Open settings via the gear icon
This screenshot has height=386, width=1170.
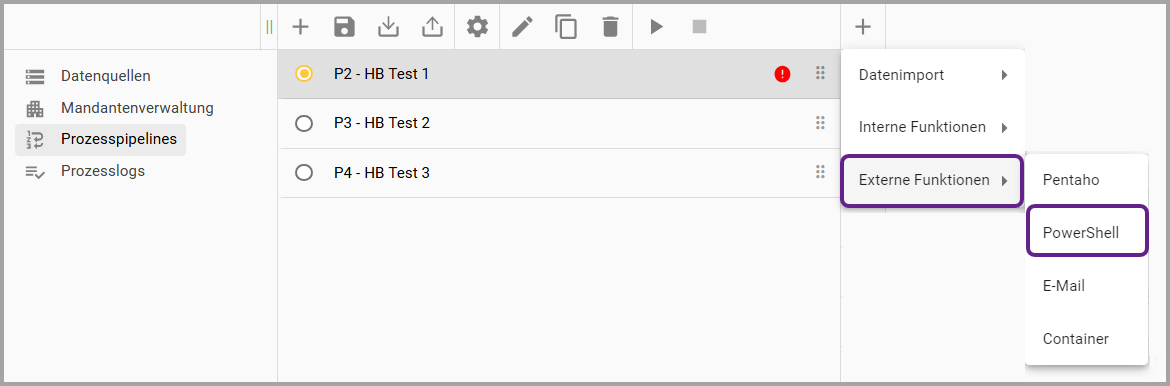(x=477, y=27)
